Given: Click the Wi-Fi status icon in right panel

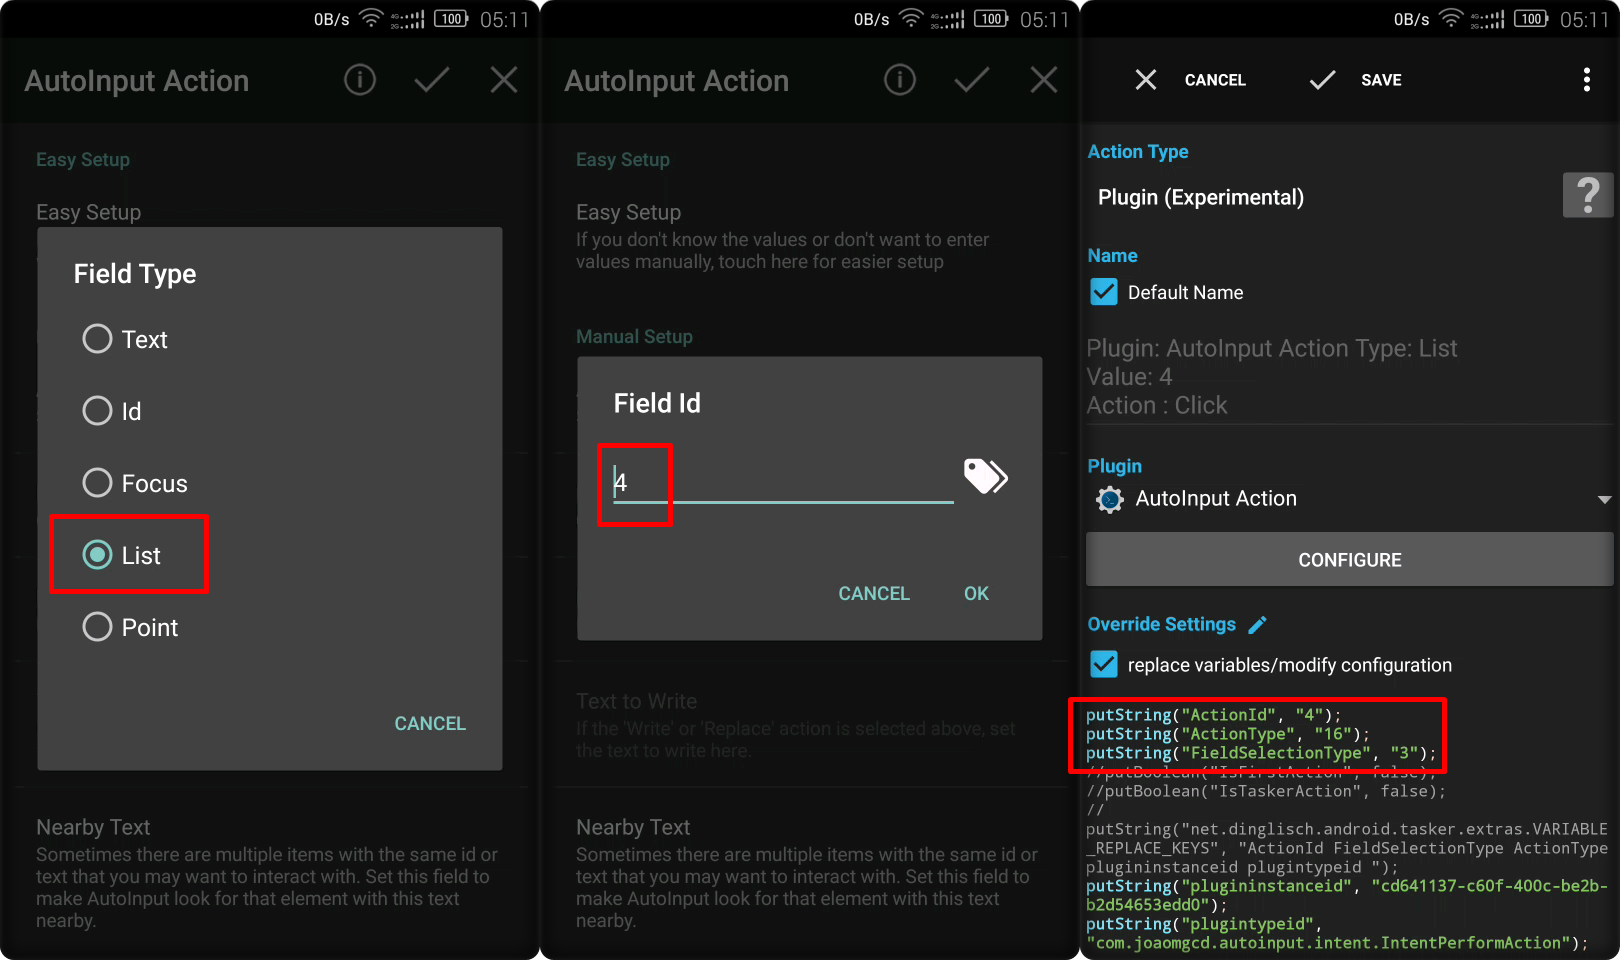Looking at the screenshot, I should tap(1450, 19).
